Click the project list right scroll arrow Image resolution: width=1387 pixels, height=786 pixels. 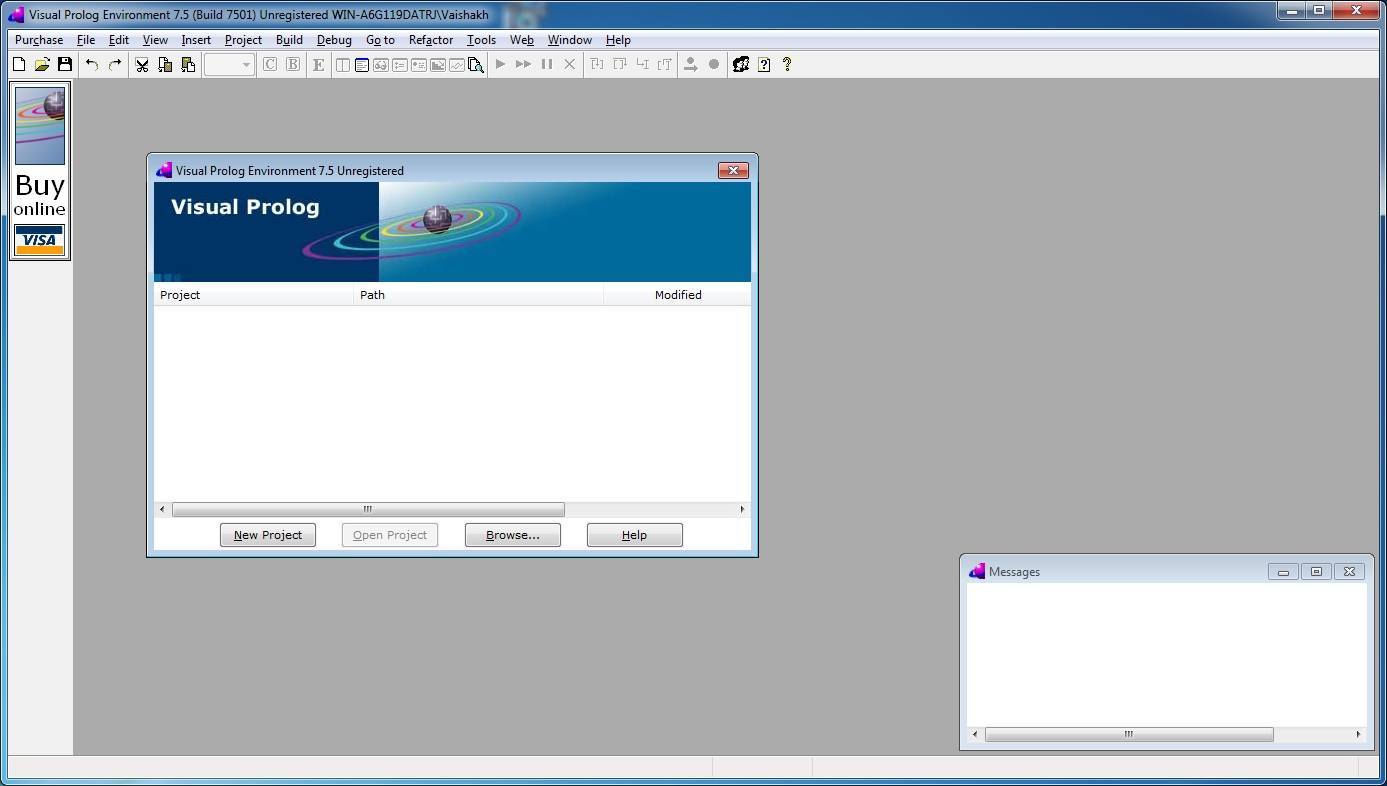click(742, 510)
